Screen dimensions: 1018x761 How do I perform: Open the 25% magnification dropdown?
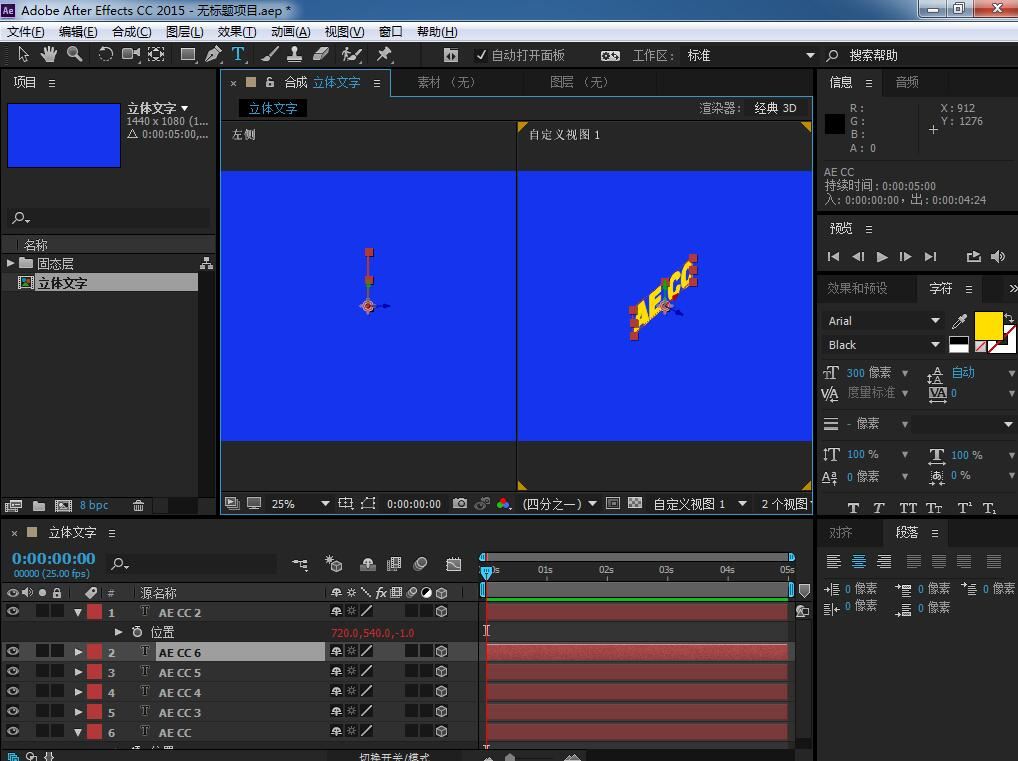(299, 503)
